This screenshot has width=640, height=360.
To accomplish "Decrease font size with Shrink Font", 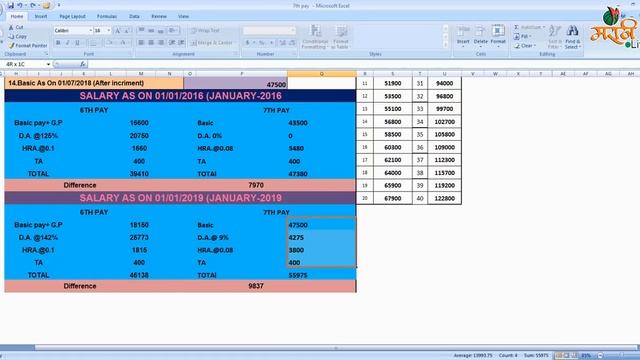I will coord(127,31).
